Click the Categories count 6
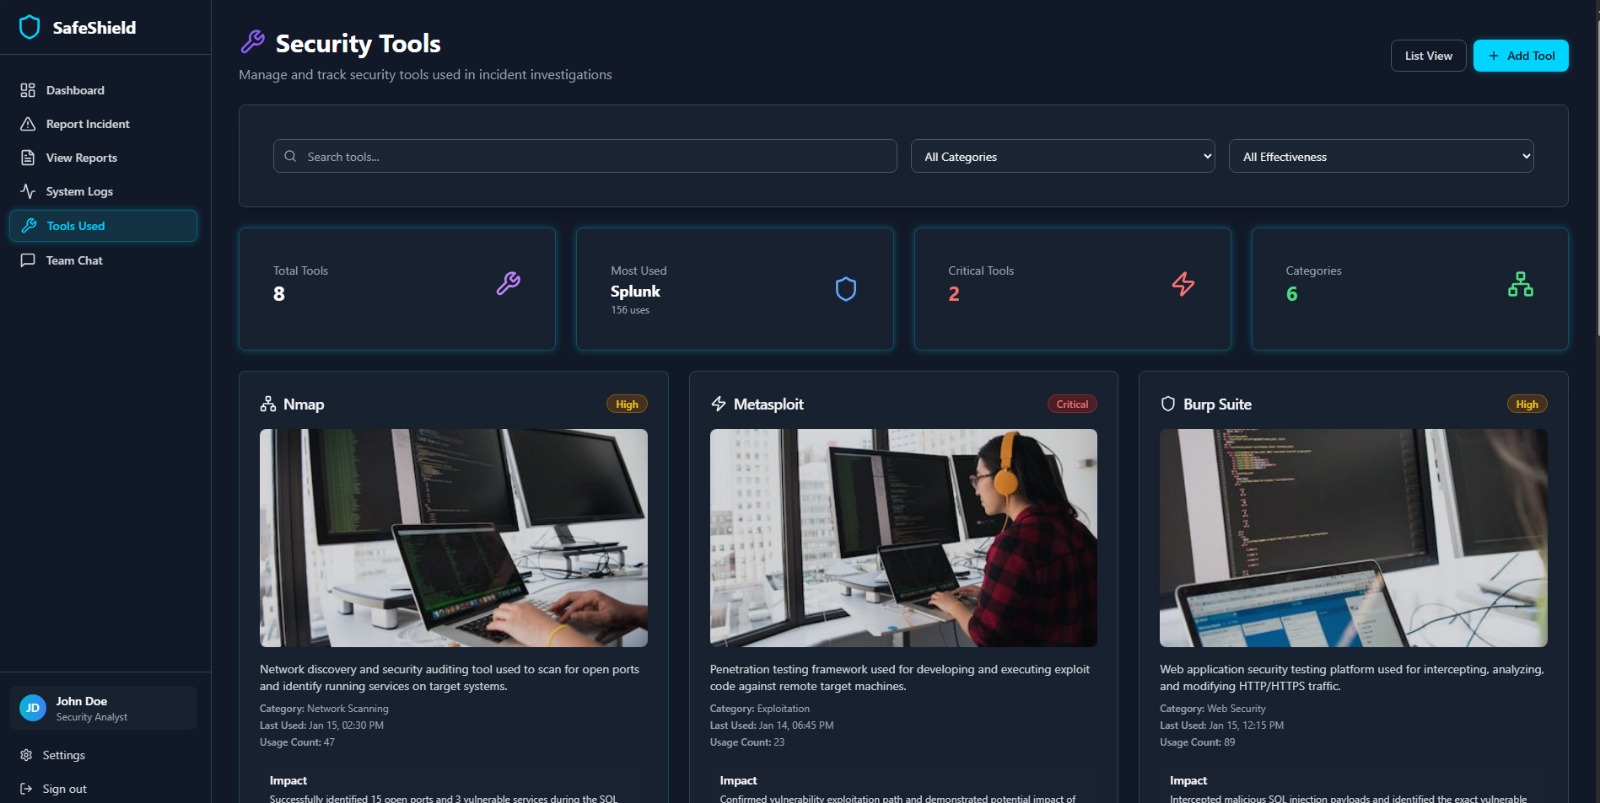Viewport: 1600px width, 803px height. (x=1292, y=294)
